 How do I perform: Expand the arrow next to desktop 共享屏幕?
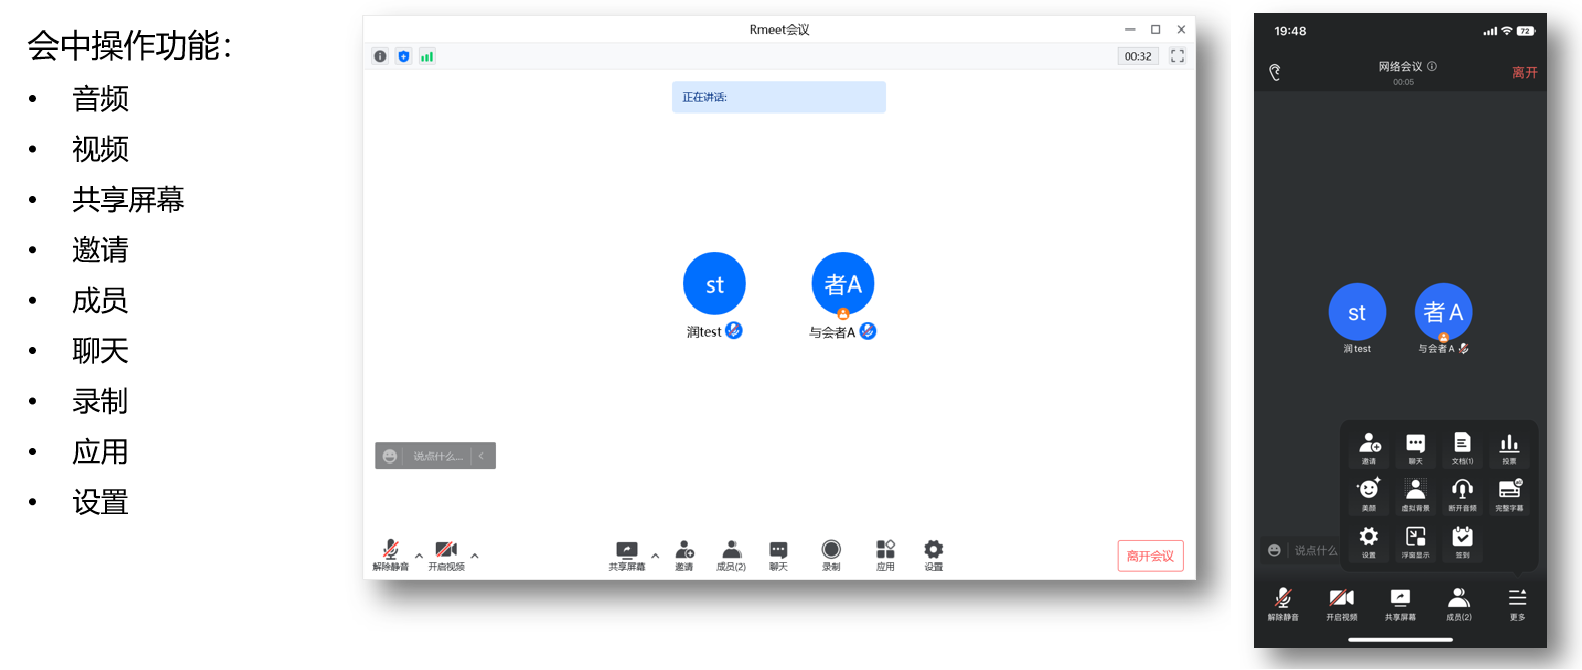(x=655, y=555)
